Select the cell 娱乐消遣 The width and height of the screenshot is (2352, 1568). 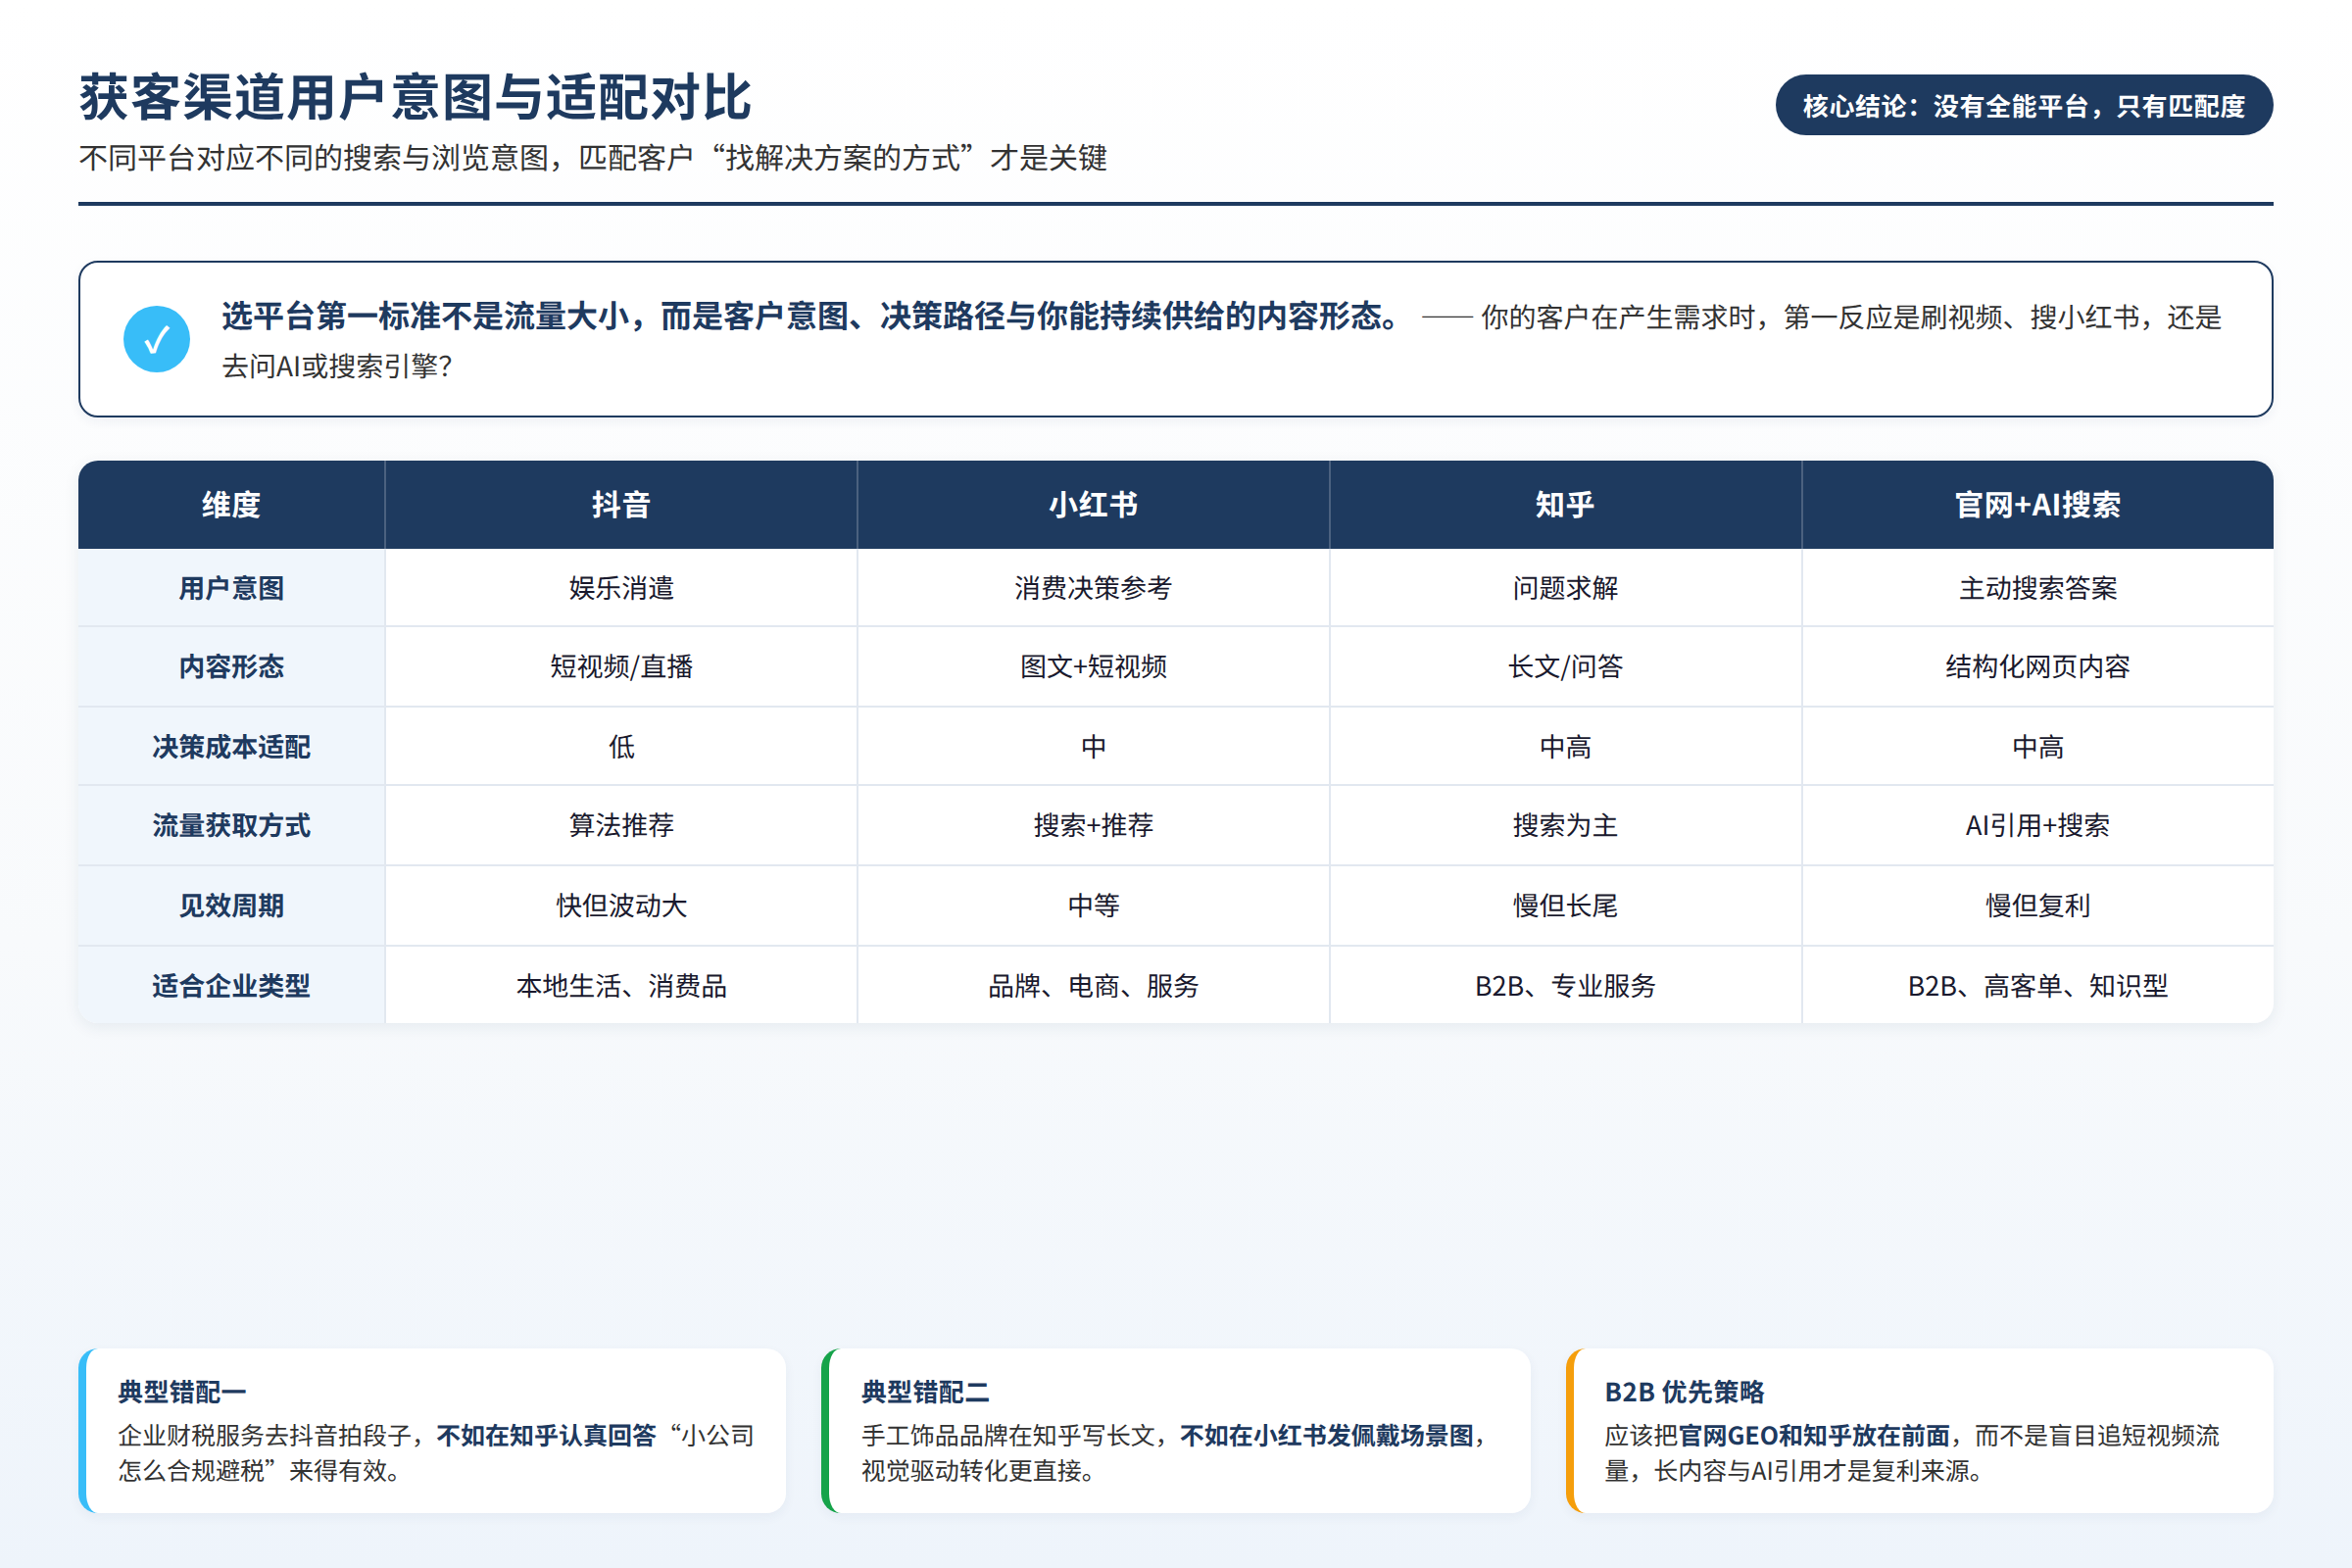point(621,588)
